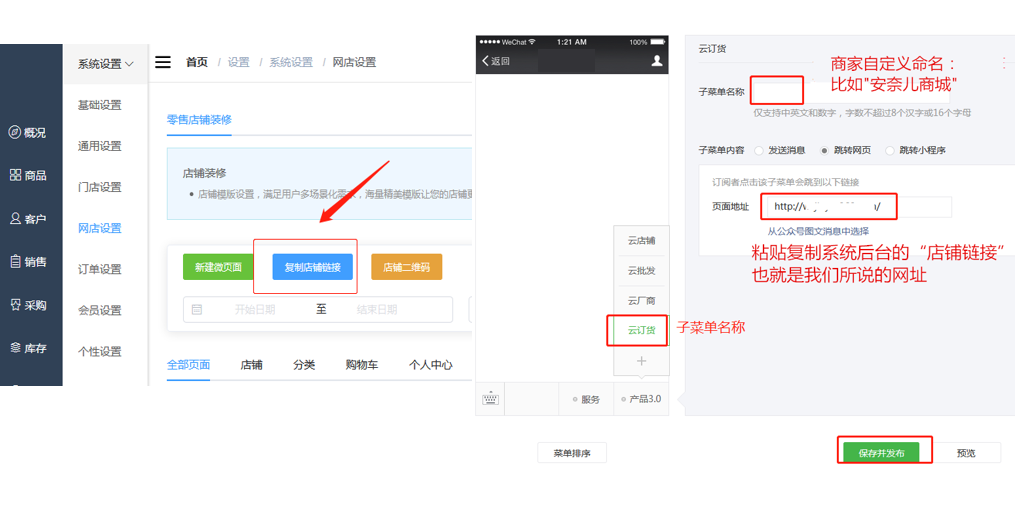The width and height of the screenshot is (1015, 510).
Task: Tap the plus icon to add submenu
Action: (x=641, y=360)
